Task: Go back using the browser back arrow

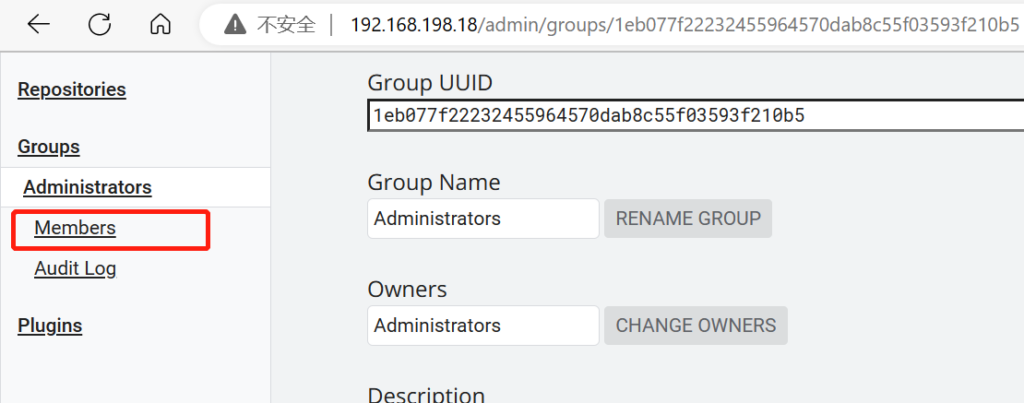Action: click(x=39, y=25)
